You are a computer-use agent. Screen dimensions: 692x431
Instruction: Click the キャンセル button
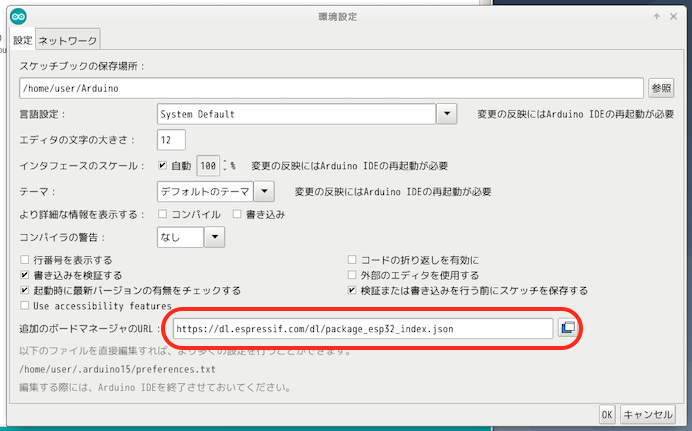(648, 413)
